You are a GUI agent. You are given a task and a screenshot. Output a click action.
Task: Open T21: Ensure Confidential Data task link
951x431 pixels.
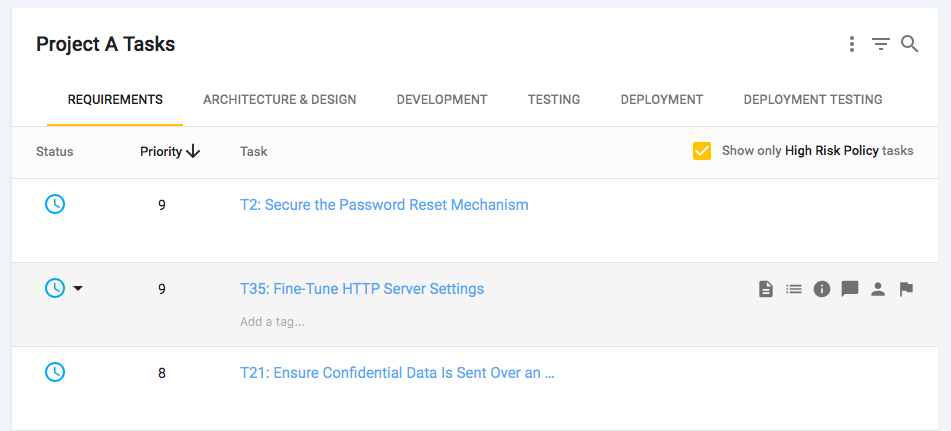click(397, 373)
